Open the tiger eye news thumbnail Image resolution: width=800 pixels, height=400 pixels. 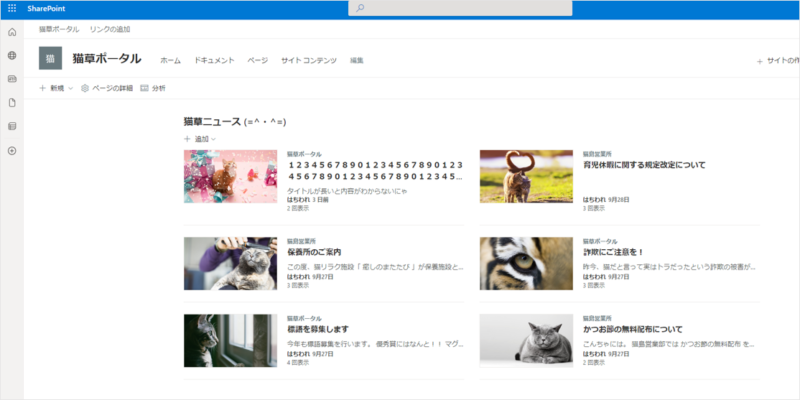[x=526, y=263]
